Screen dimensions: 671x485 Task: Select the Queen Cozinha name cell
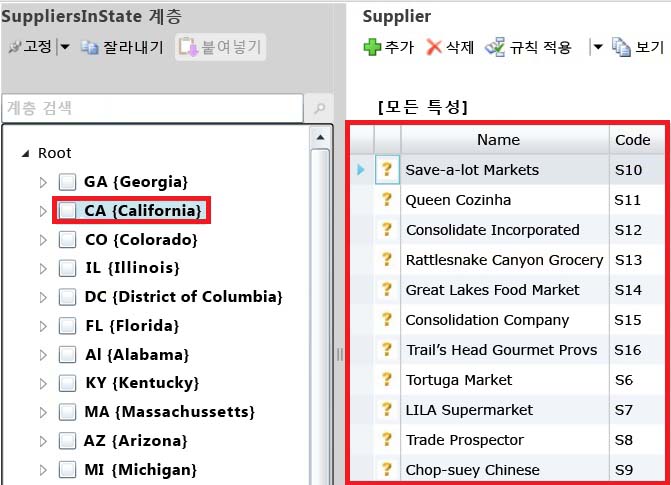tap(505, 200)
